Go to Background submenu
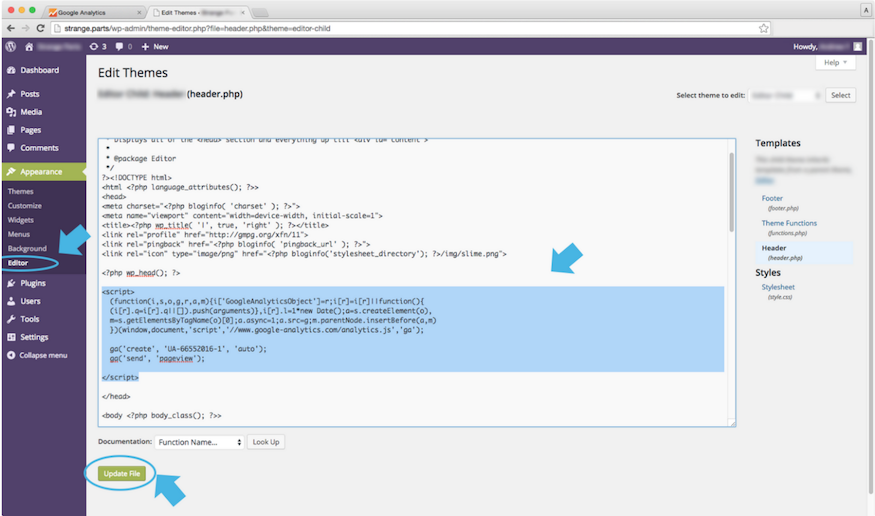 pos(27,248)
